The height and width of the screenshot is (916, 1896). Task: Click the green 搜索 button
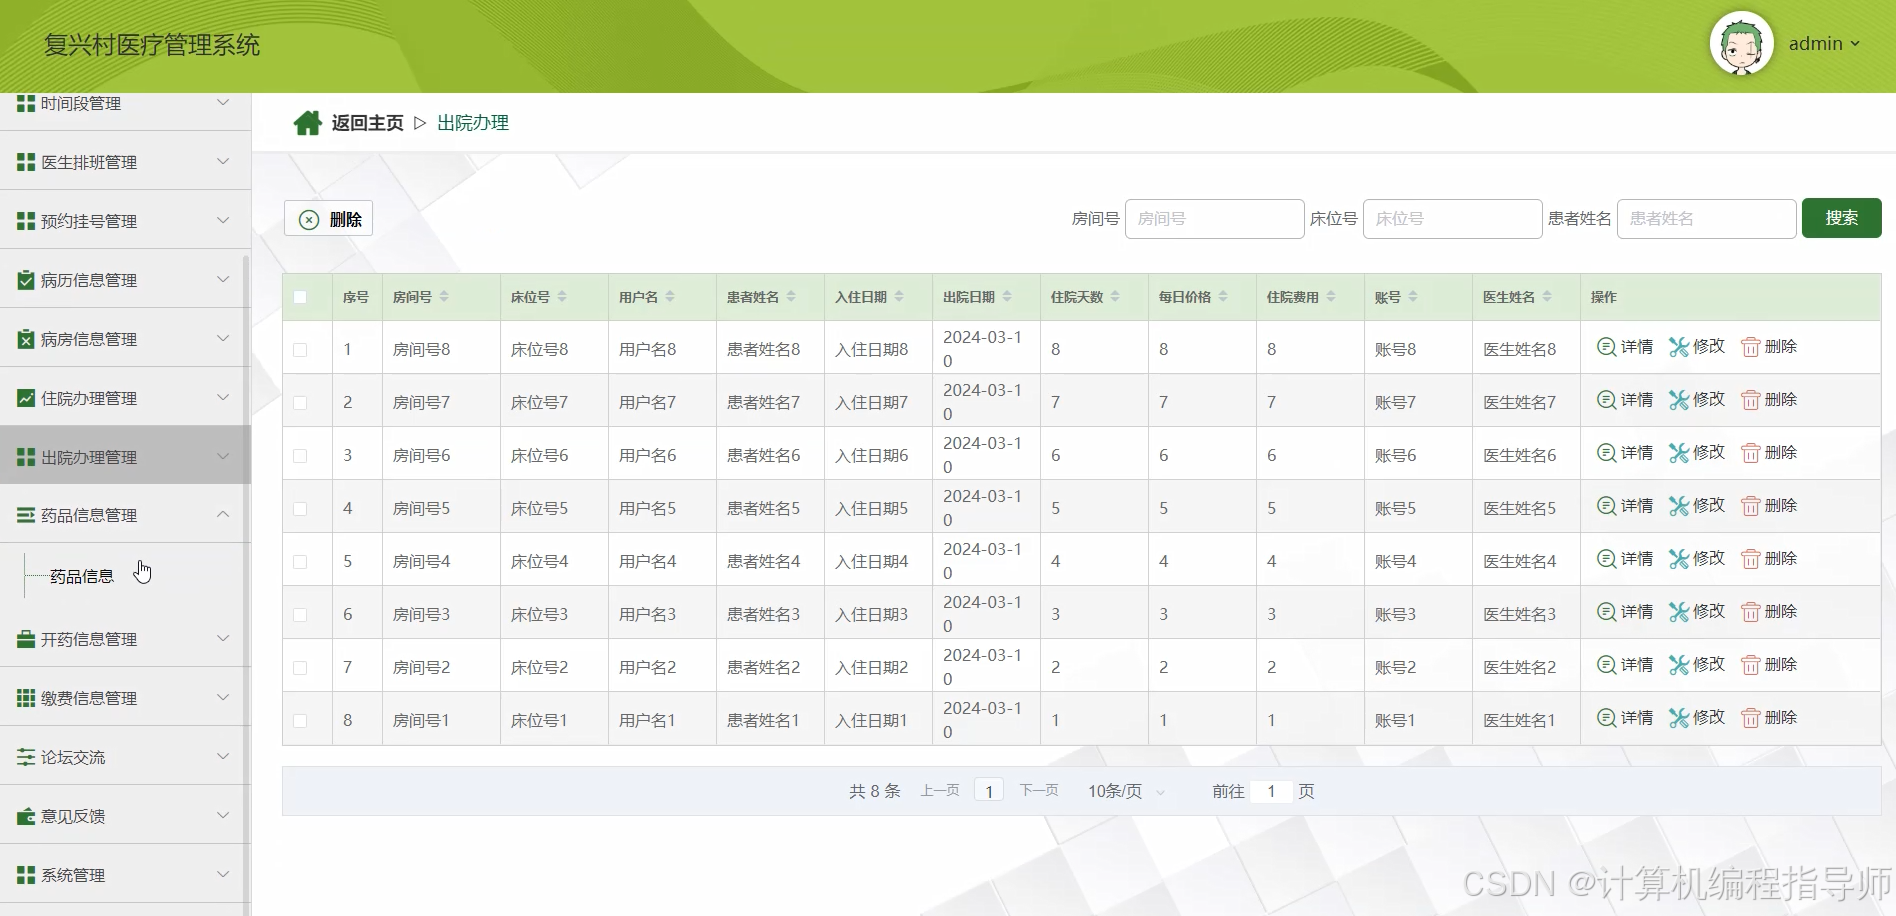1841,218
